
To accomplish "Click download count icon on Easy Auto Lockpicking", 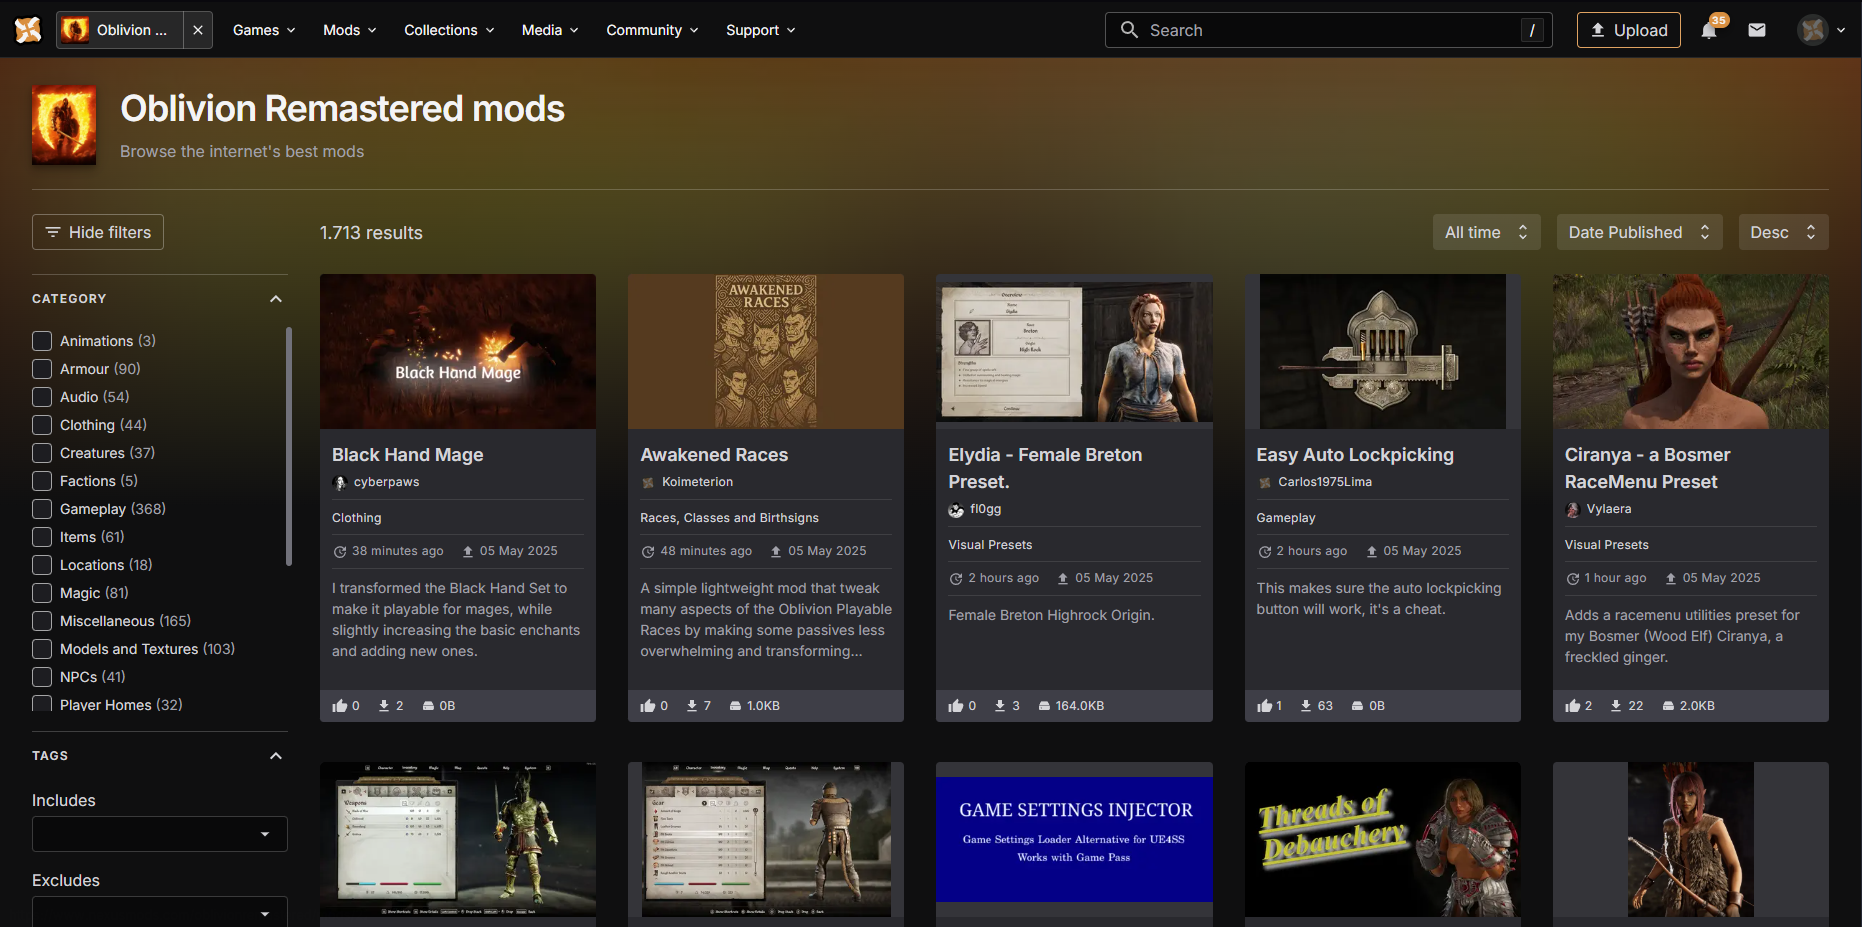I will tap(1306, 706).
